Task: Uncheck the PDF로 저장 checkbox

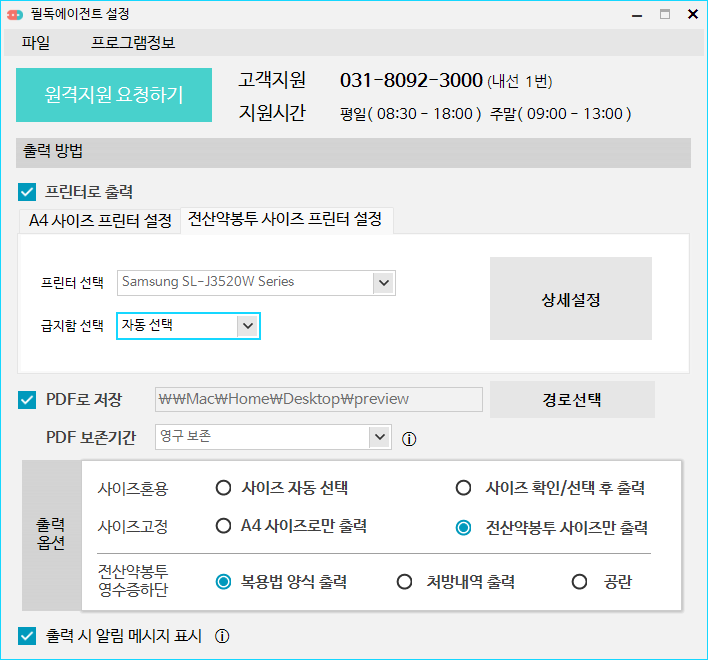Action: [28, 400]
